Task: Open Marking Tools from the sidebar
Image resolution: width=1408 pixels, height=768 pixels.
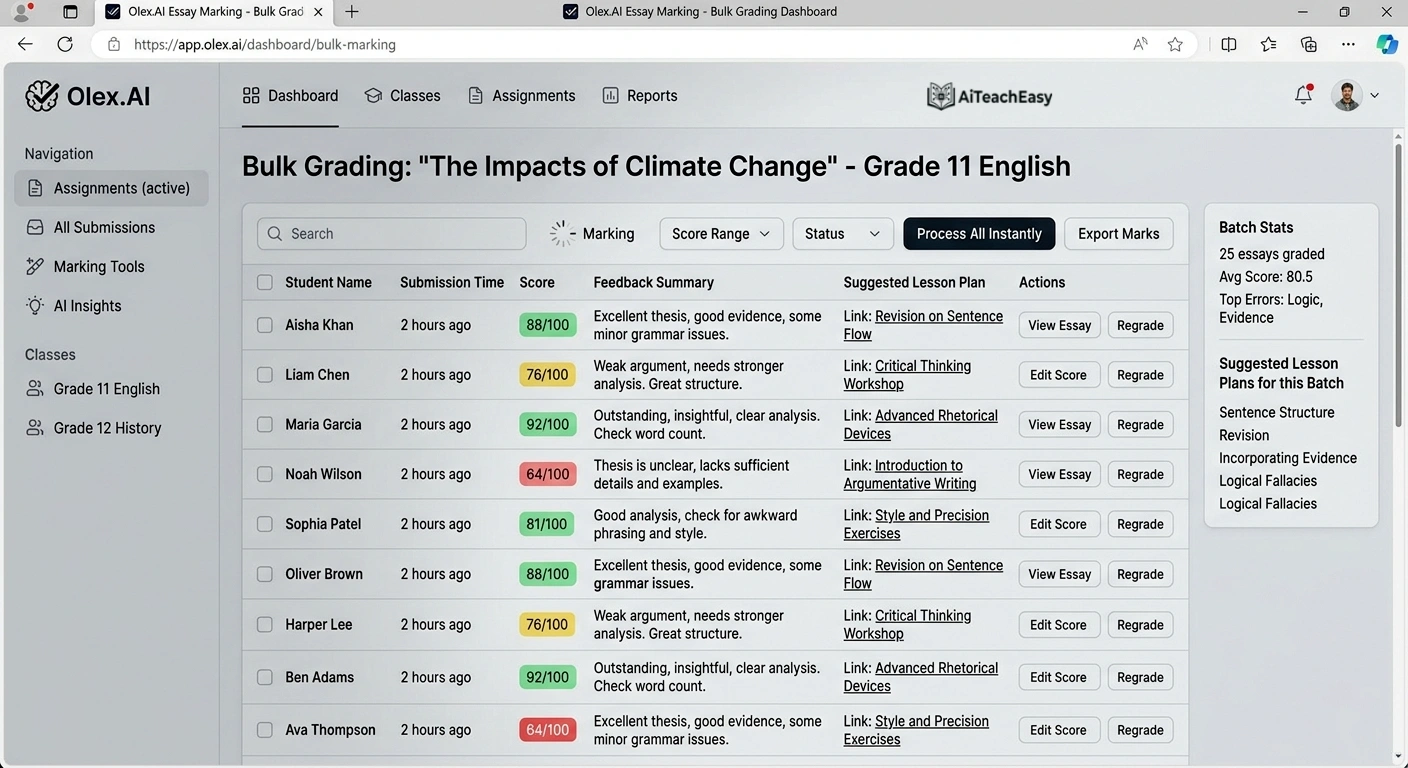Action: 97,266
